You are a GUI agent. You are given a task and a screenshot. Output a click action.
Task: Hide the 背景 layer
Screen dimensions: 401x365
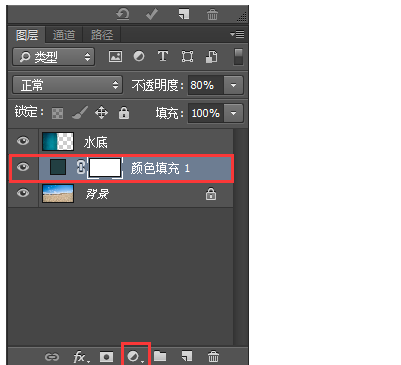click(x=23, y=193)
